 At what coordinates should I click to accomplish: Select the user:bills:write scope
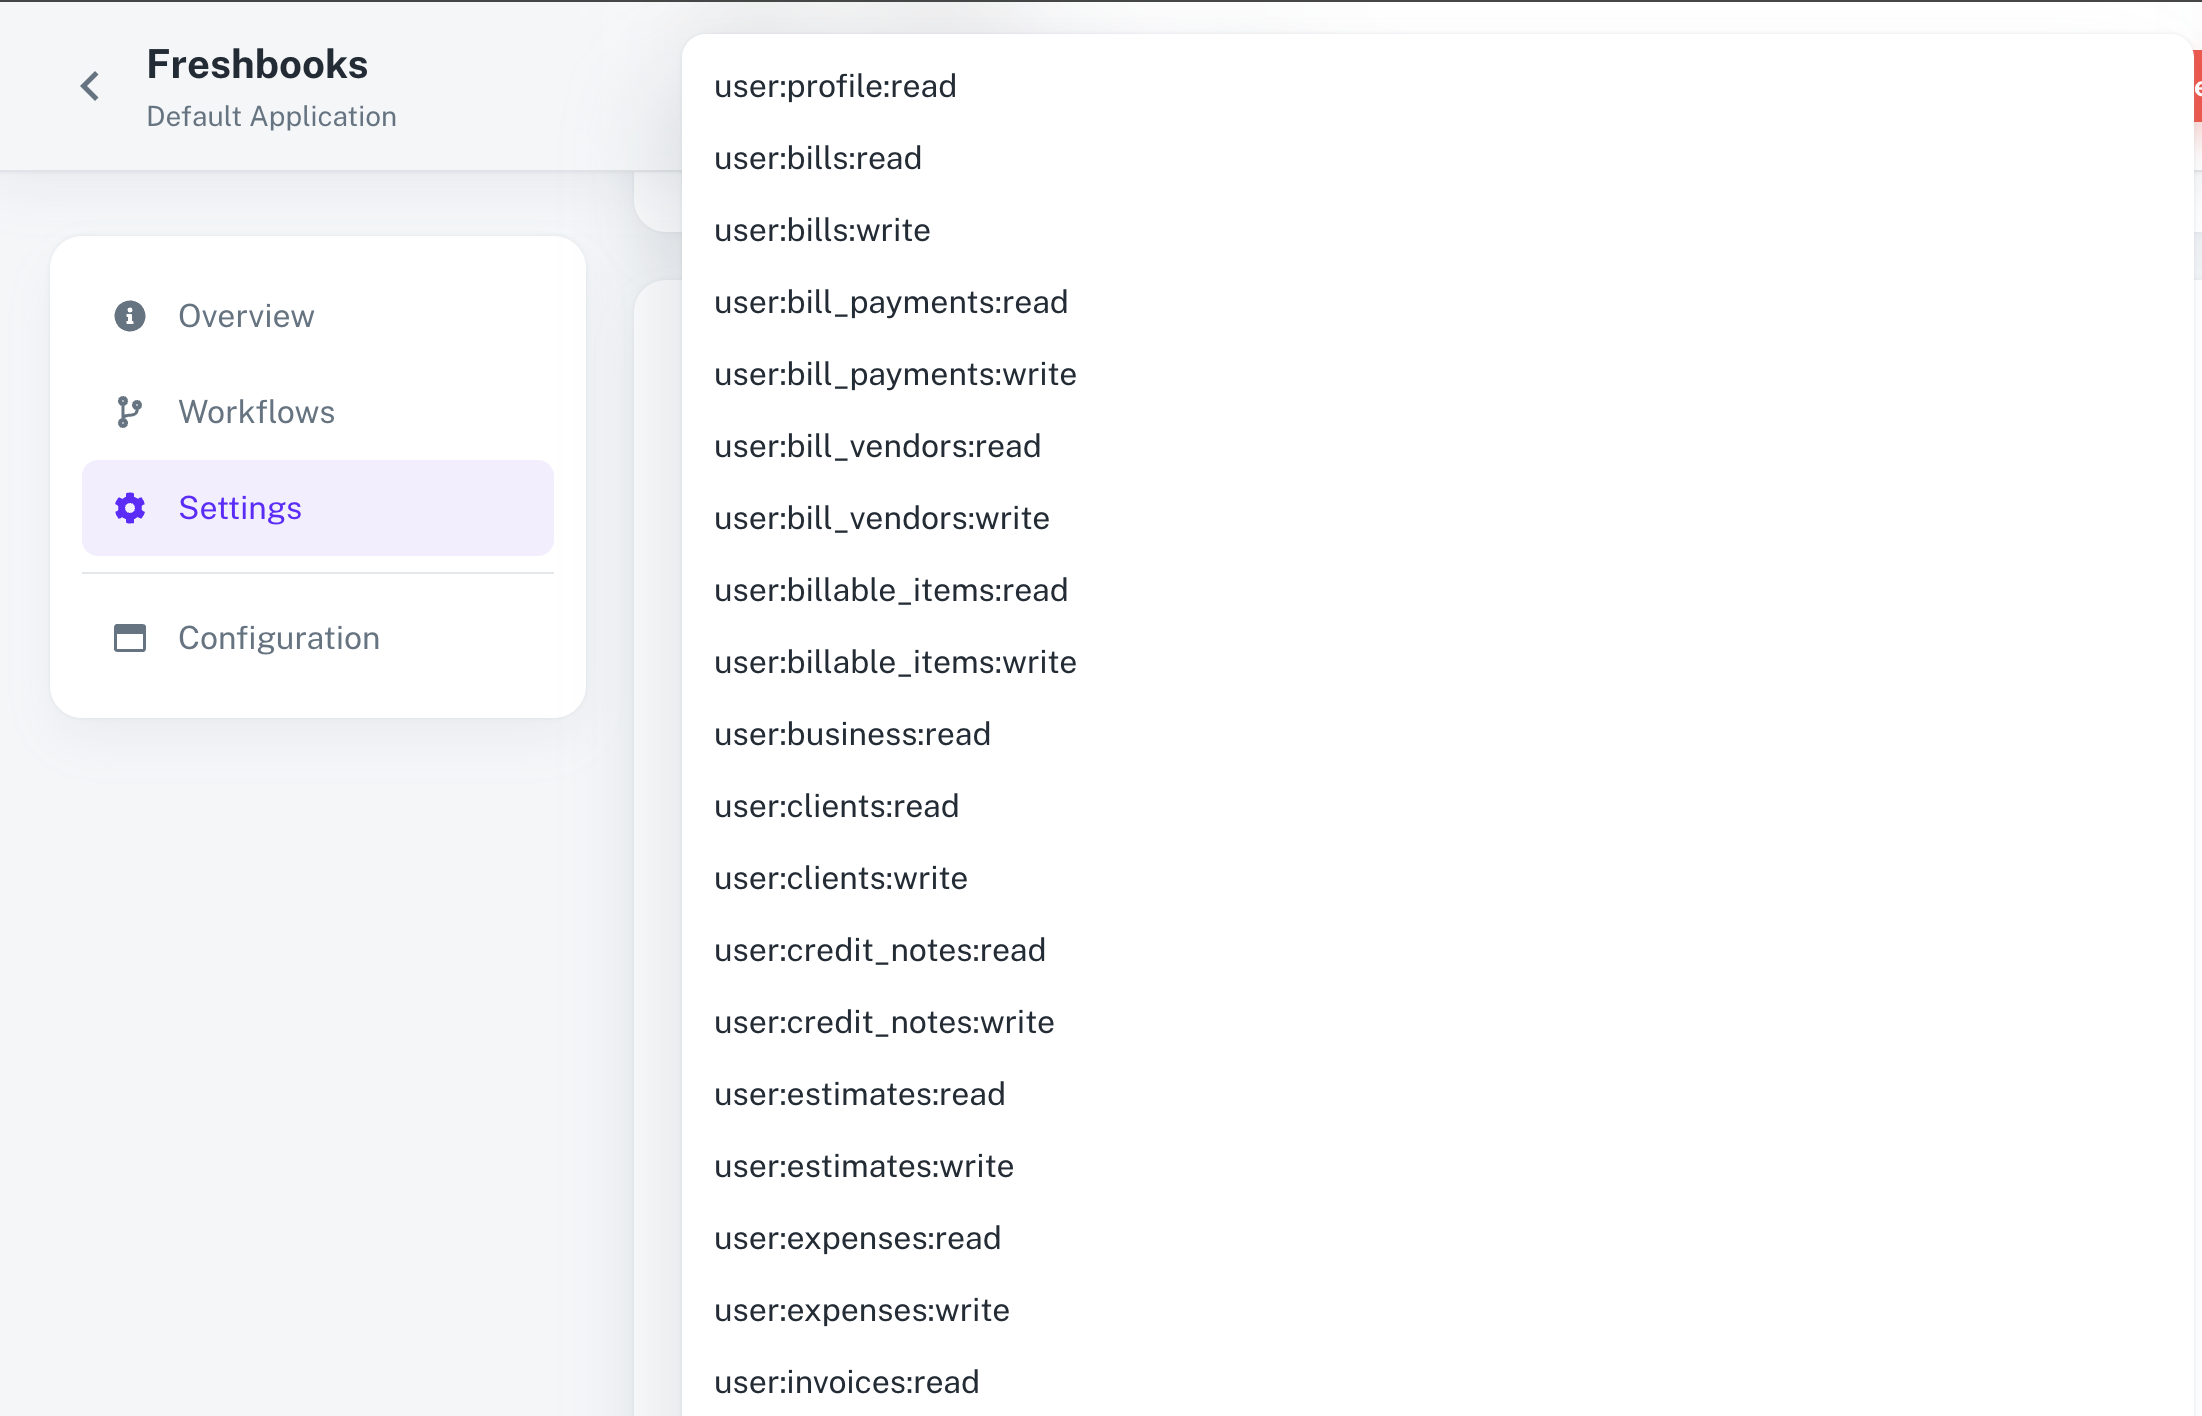[821, 230]
